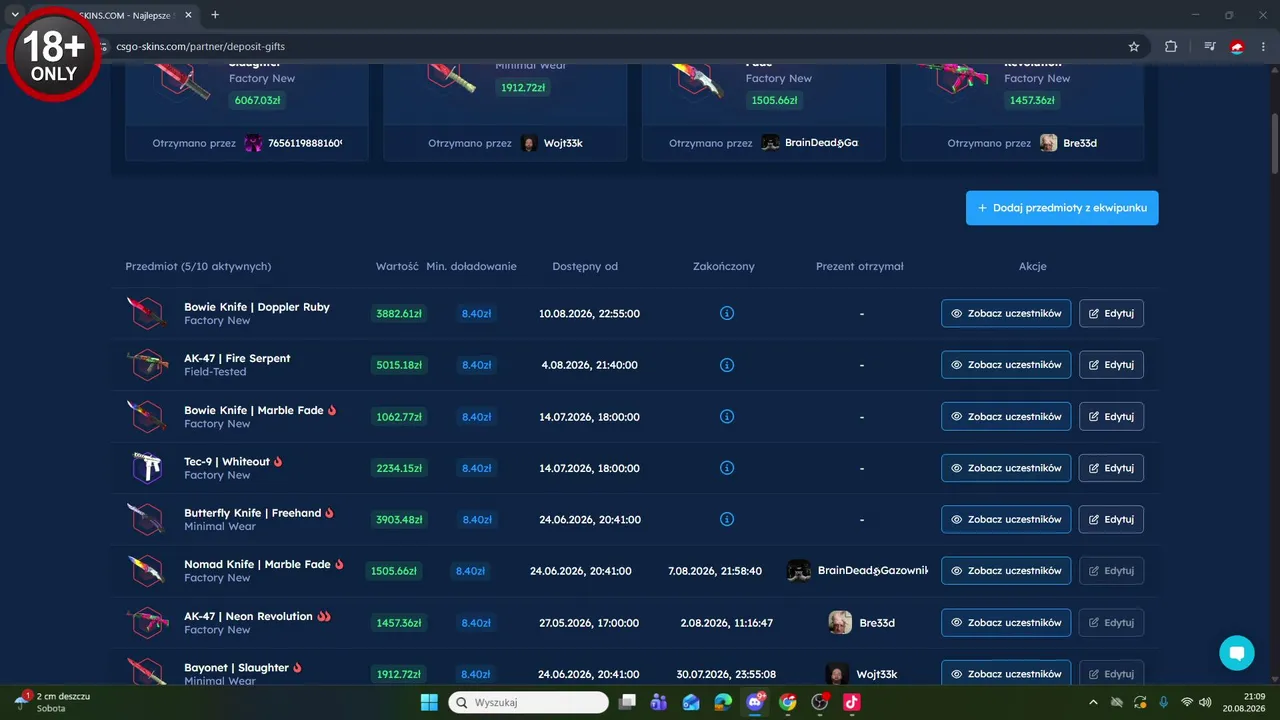Click the info icon in the Bowie Knife Doppler Ruby row
Image resolution: width=1280 pixels, height=720 pixels.
727,313
